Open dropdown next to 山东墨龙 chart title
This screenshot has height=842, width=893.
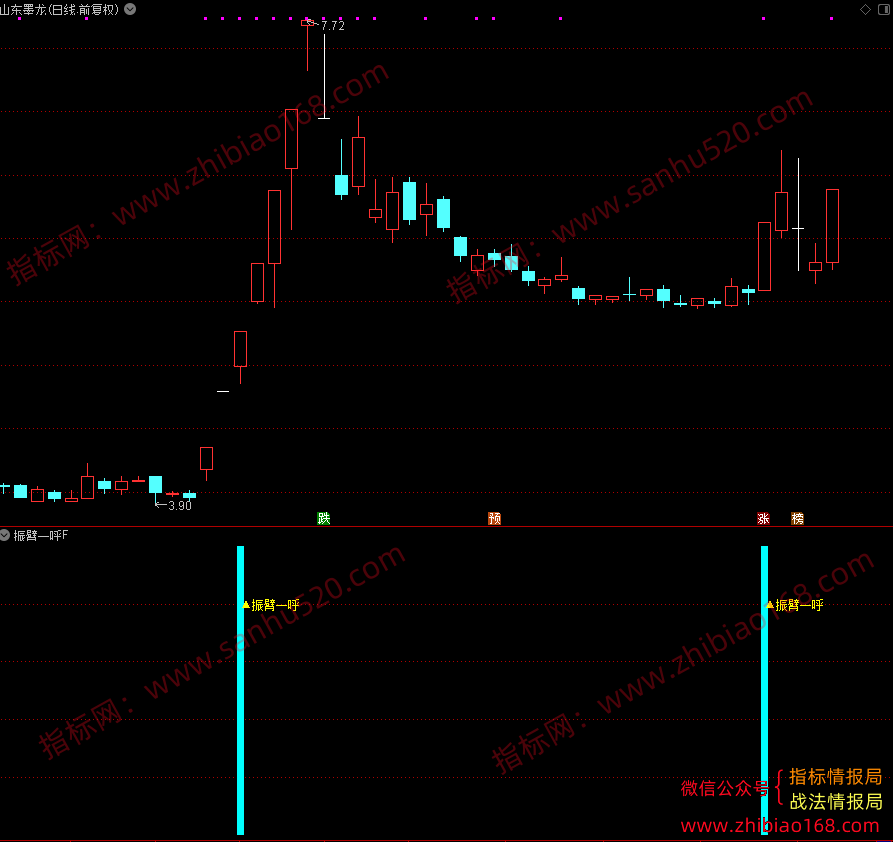tap(130, 9)
